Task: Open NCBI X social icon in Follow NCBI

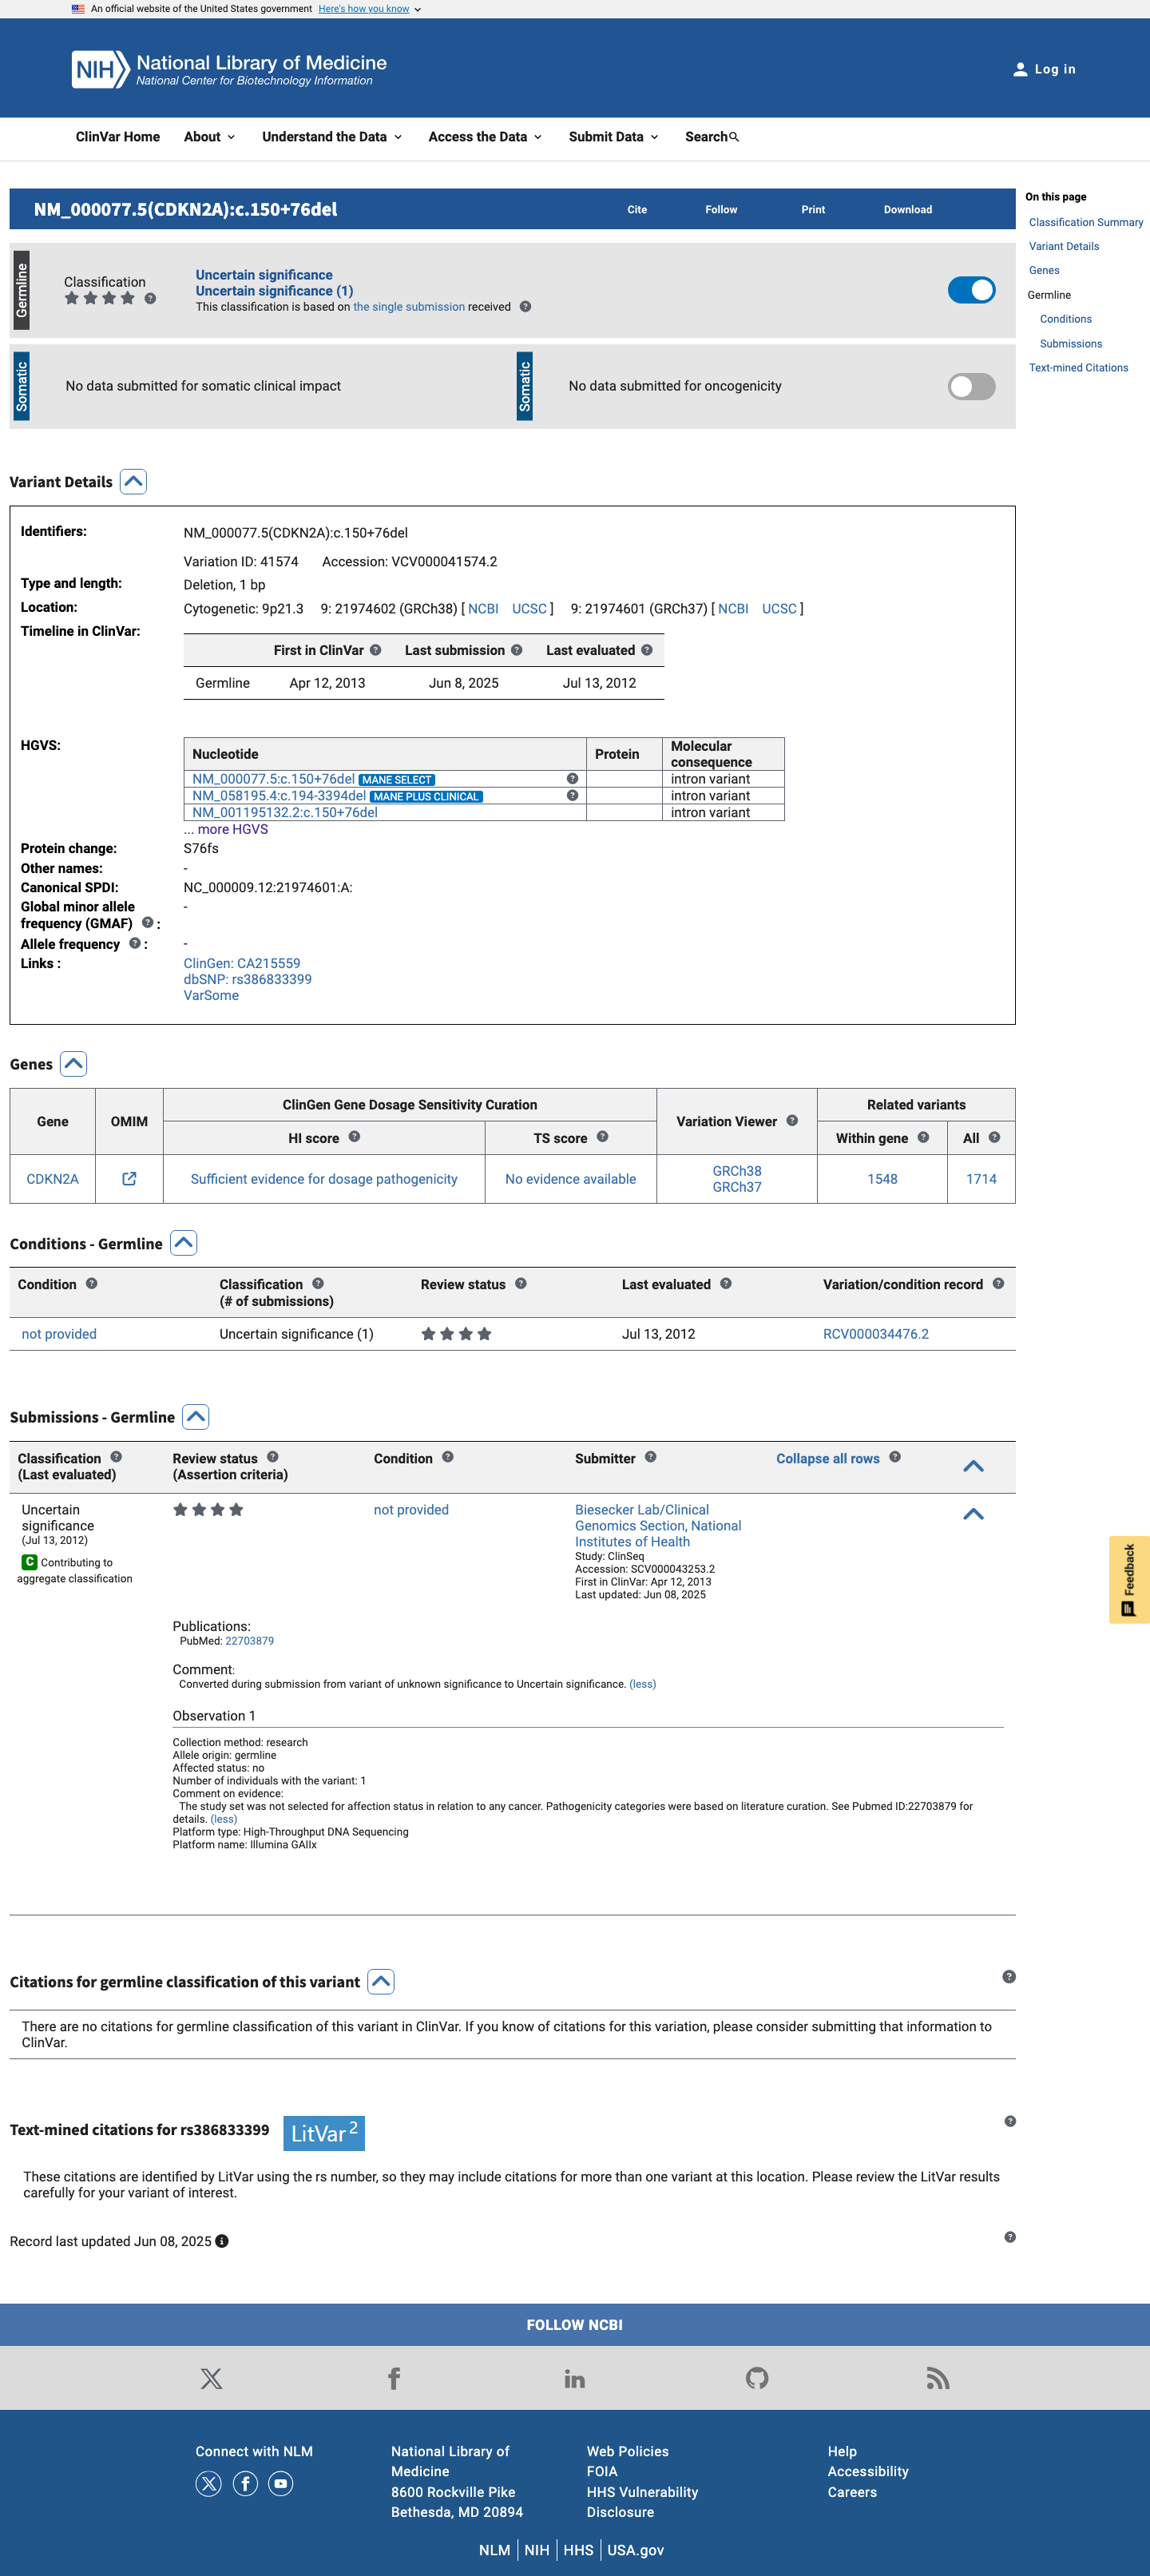Action: (x=211, y=2378)
